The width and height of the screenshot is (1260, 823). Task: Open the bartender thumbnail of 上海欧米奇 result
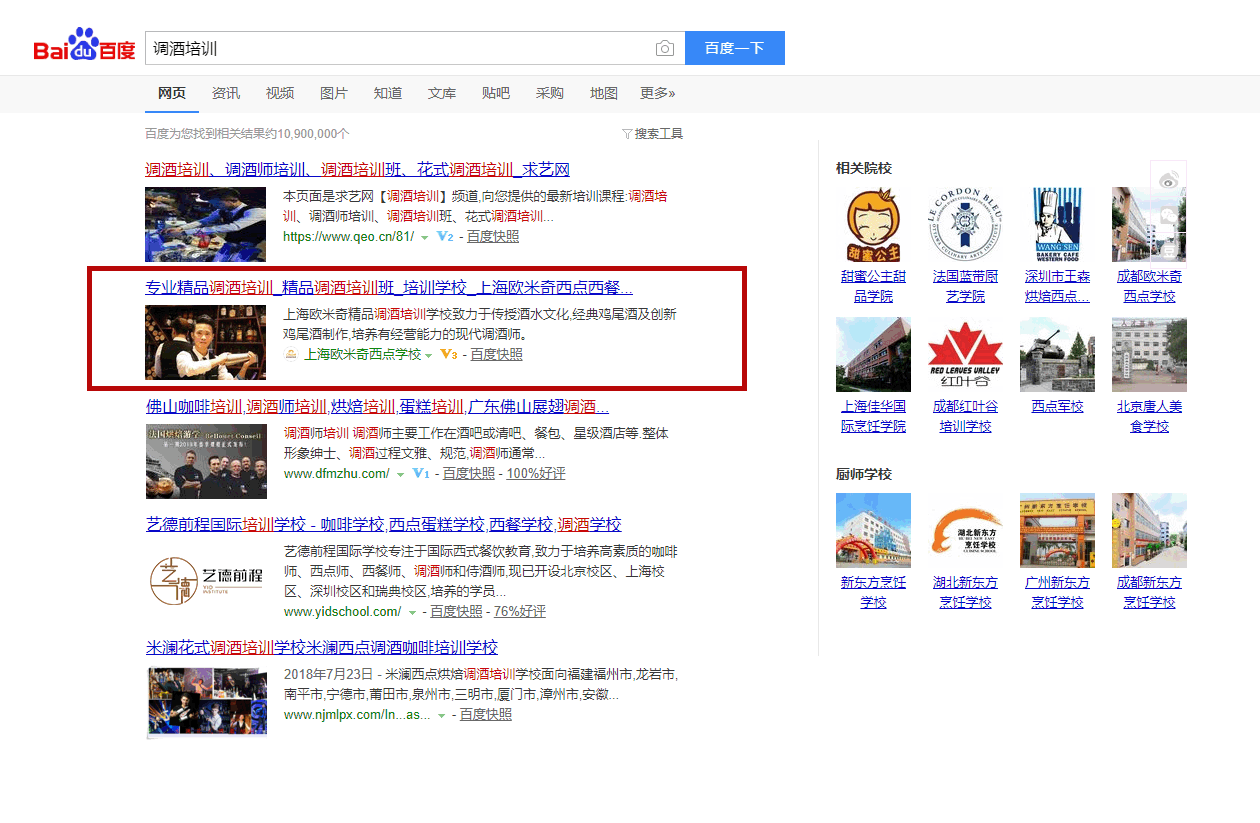click(206, 342)
